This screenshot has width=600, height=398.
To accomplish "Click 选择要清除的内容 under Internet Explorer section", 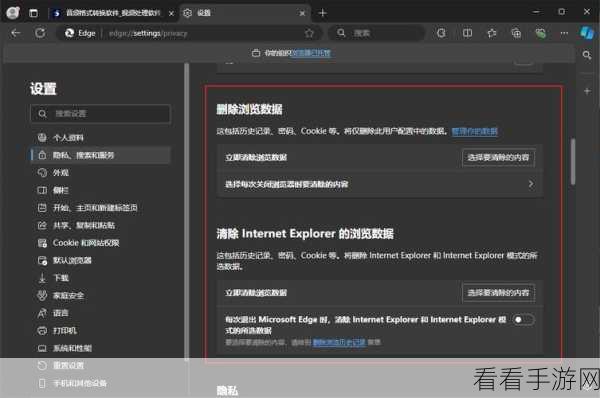I will pyautogui.click(x=498, y=293).
